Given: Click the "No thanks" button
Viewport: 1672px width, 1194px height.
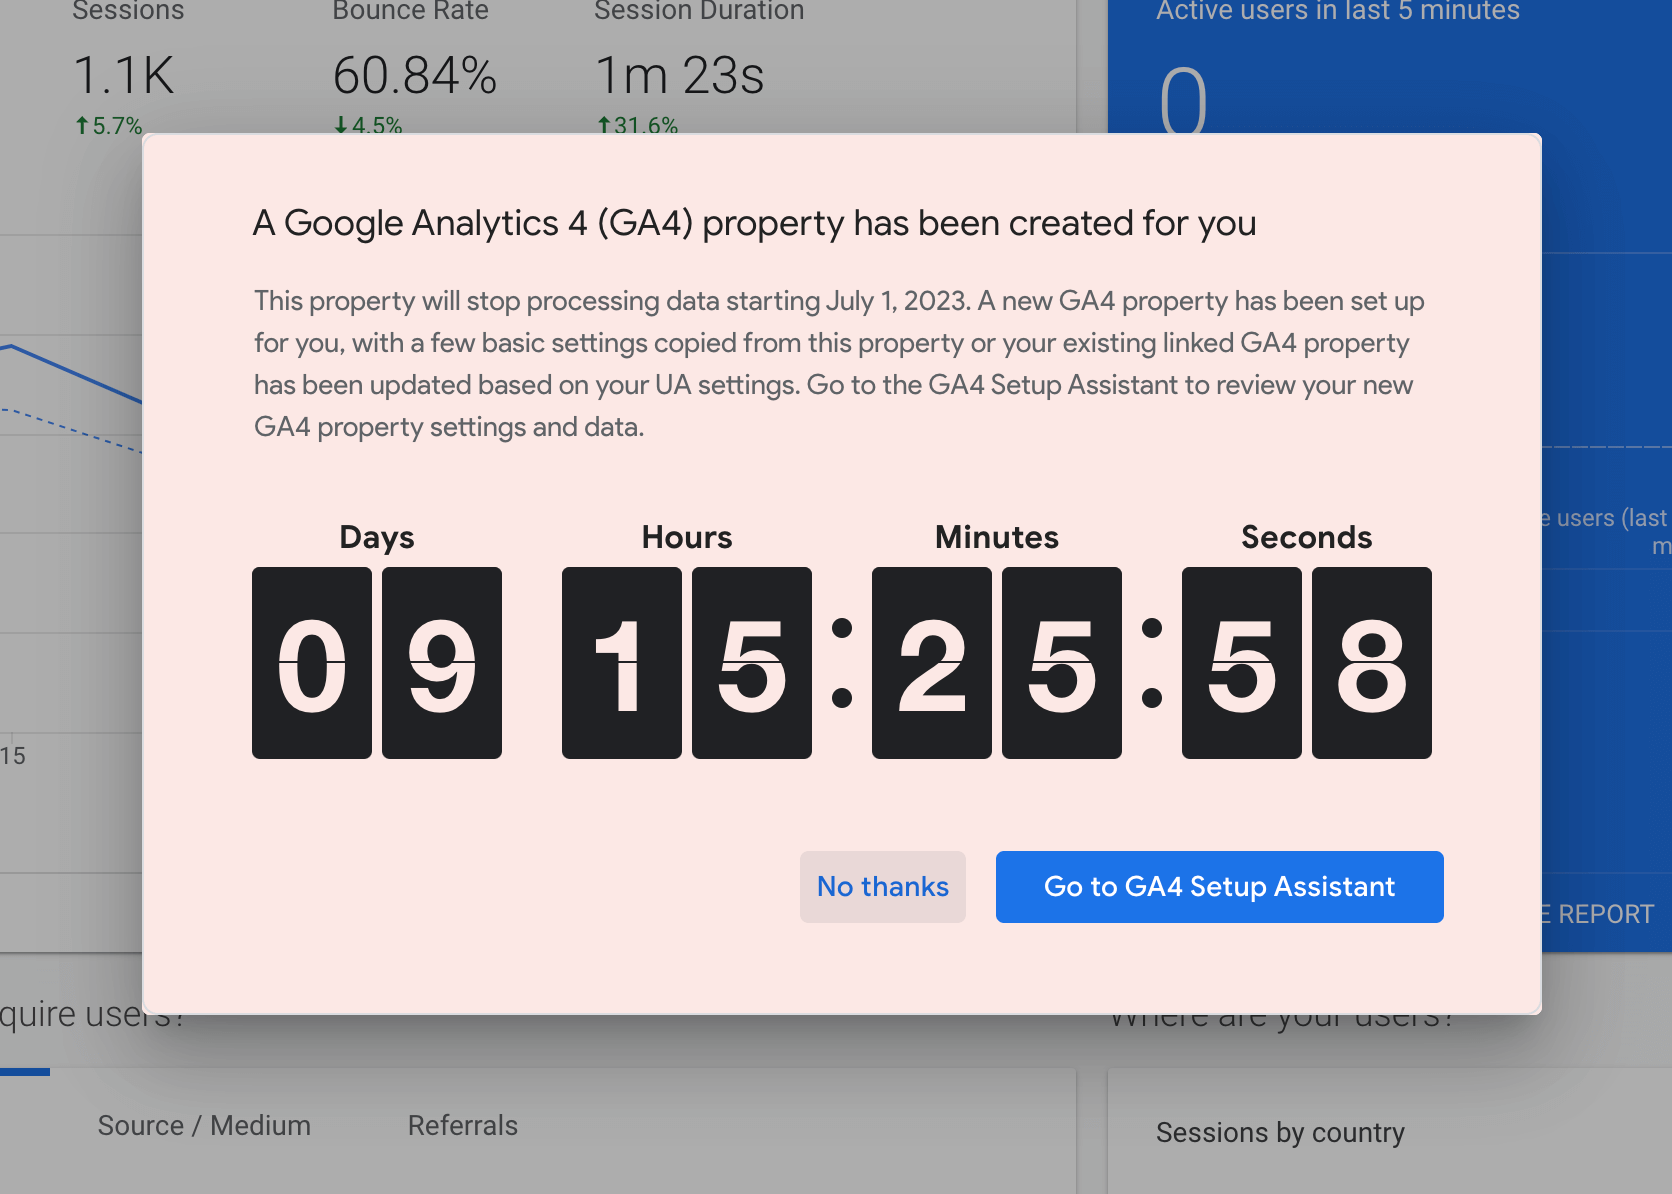Looking at the screenshot, I should coord(882,887).
